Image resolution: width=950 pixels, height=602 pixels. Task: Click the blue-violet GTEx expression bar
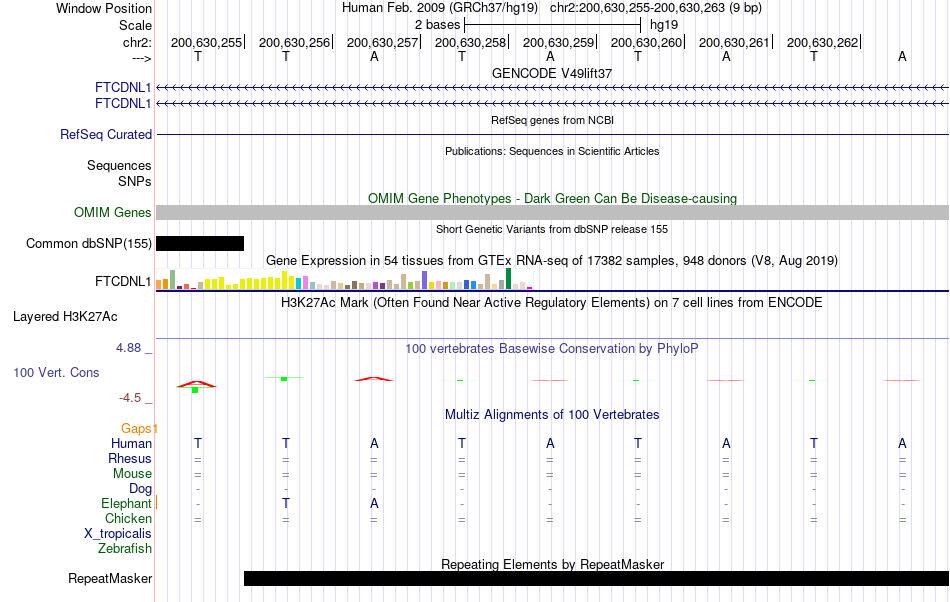pos(425,280)
